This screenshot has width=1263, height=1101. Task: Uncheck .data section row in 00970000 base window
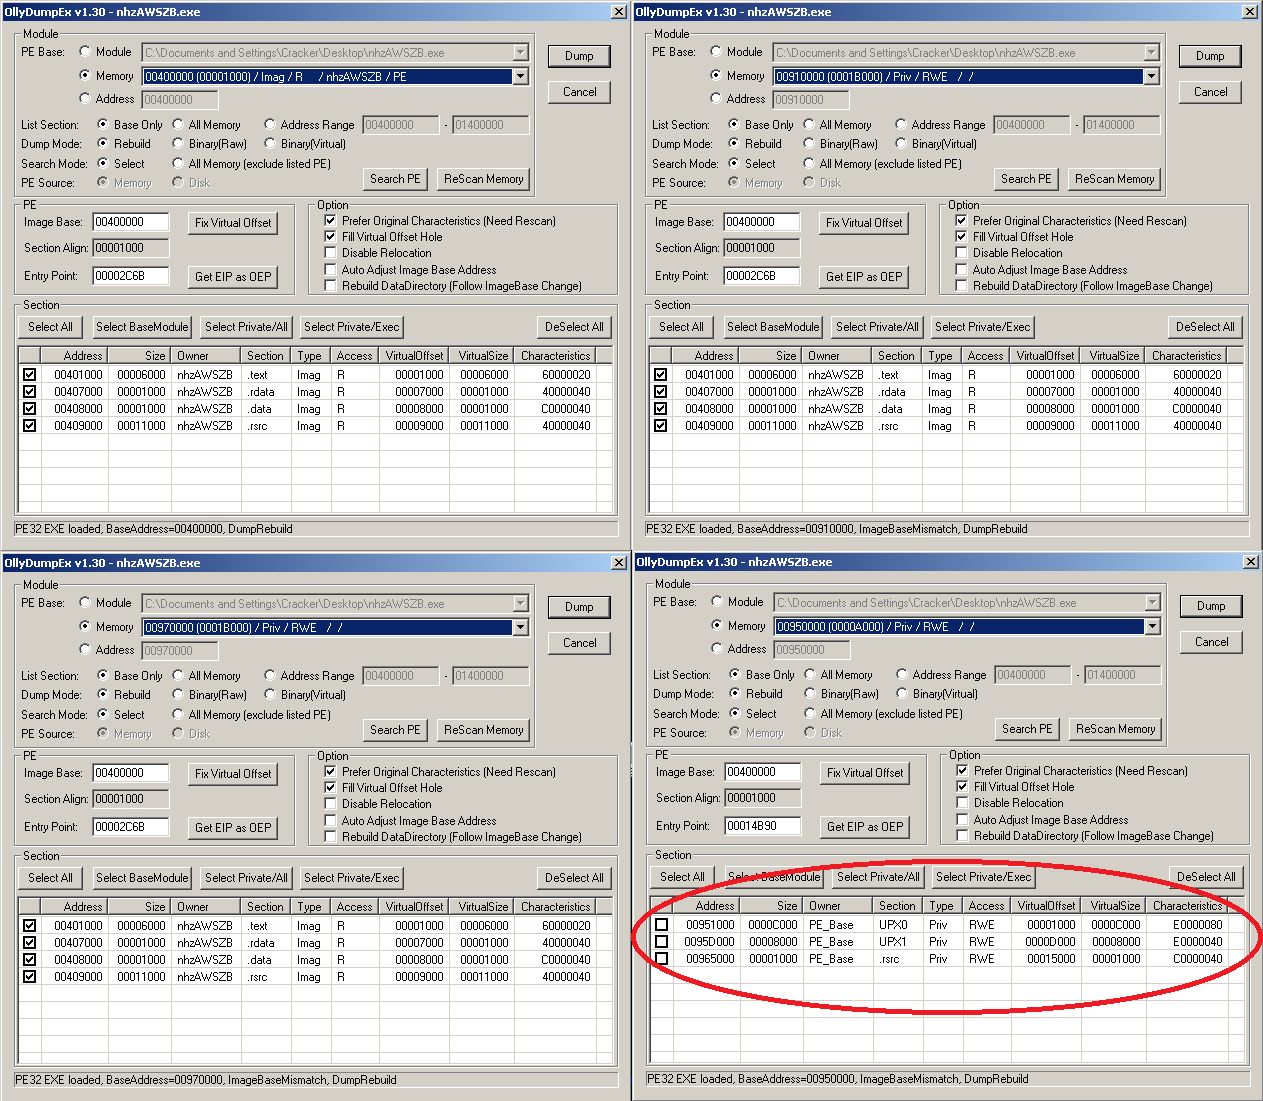click(30, 960)
